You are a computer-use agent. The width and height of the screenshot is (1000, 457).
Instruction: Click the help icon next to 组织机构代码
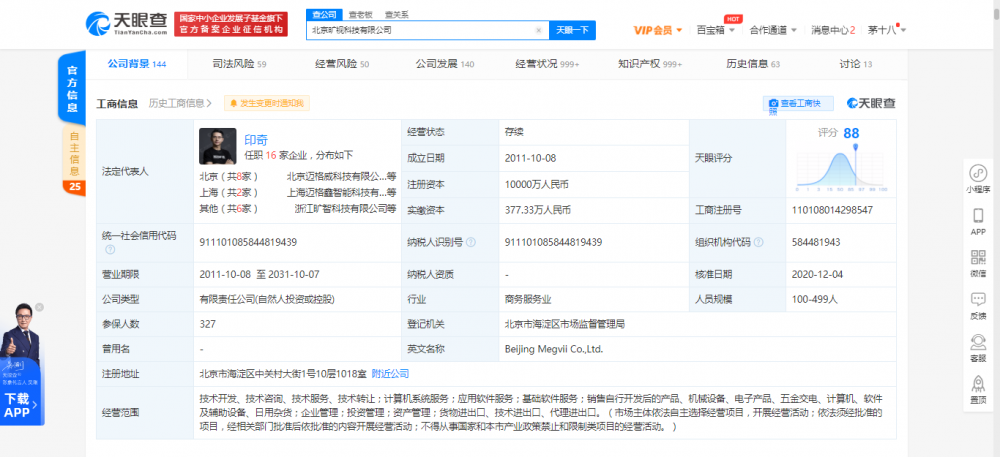[x=760, y=242]
